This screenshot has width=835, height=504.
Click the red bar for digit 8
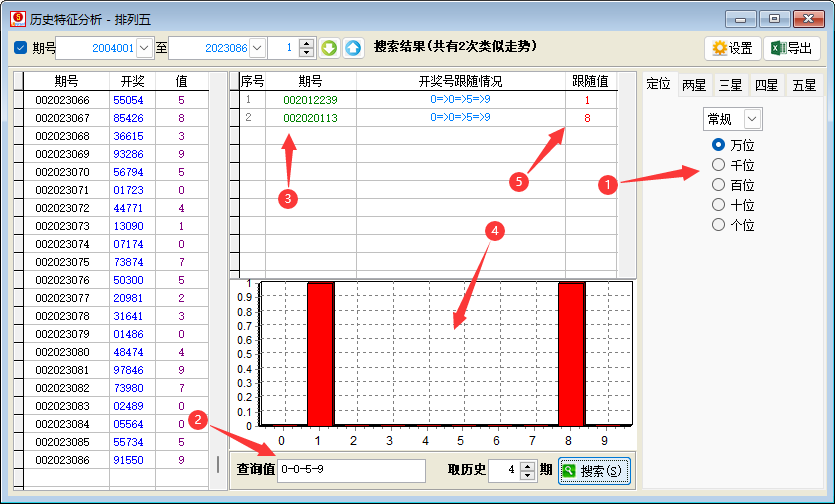(571, 354)
